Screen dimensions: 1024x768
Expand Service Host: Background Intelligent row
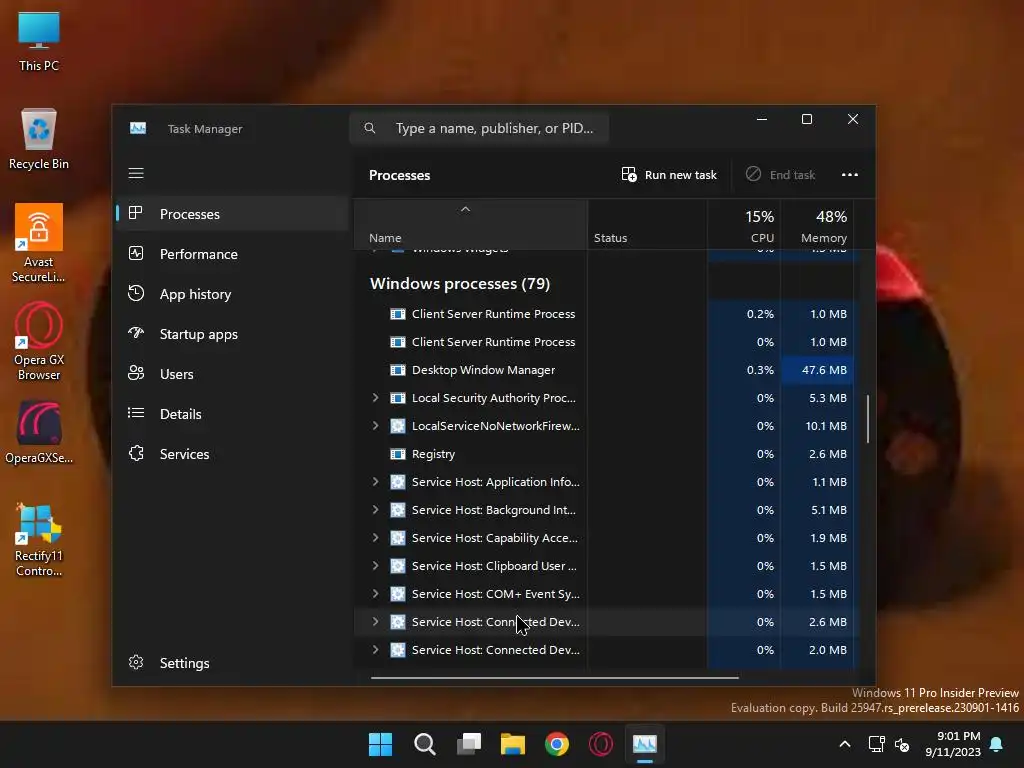[x=376, y=510]
